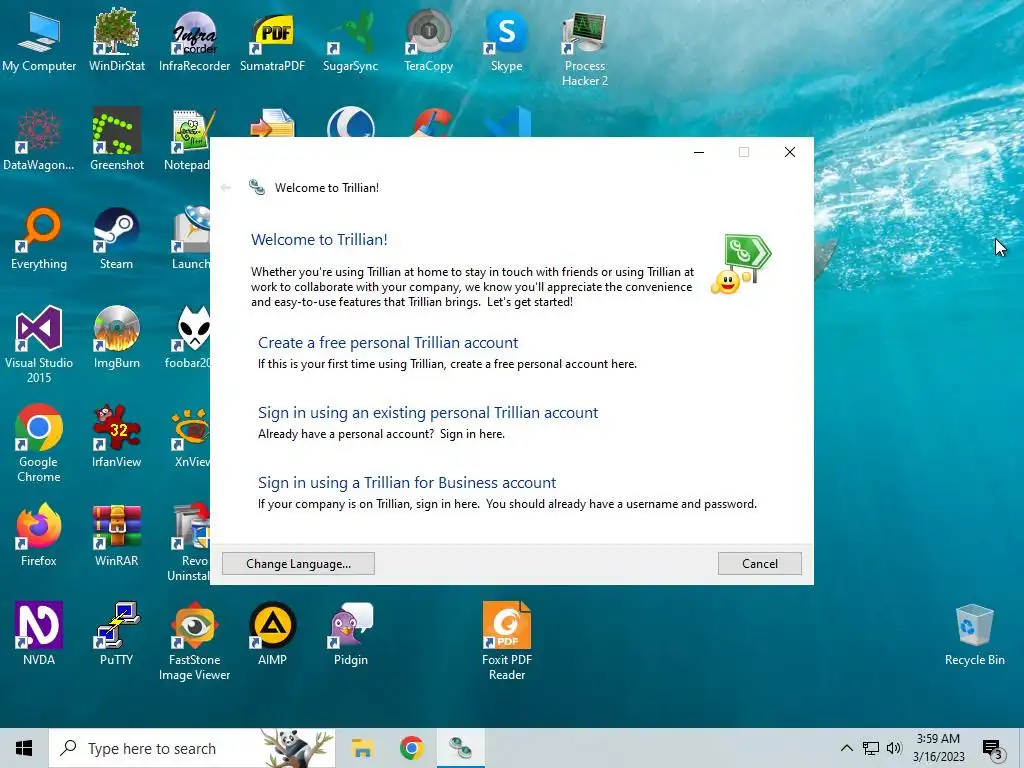Image resolution: width=1024 pixels, height=768 pixels.
Task: Click the Launchy desktop shortcut
Action: 191,240
